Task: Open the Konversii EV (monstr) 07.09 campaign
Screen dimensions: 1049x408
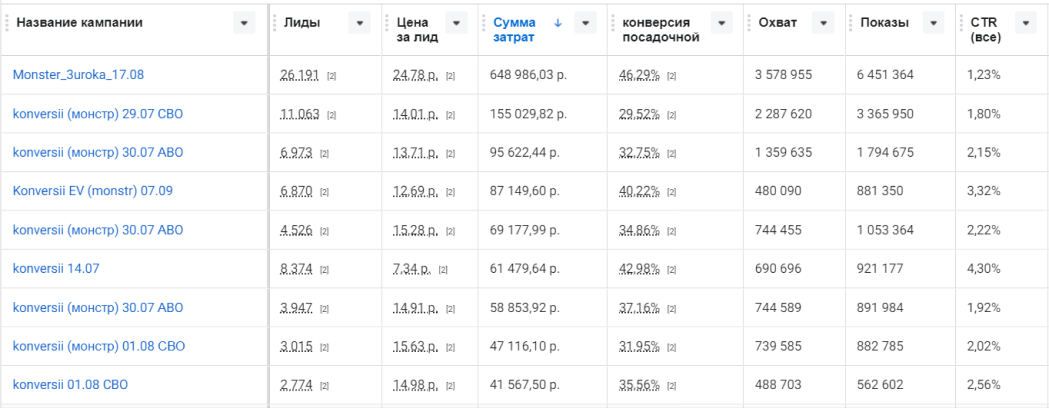Action: click(x=92, y=192)
